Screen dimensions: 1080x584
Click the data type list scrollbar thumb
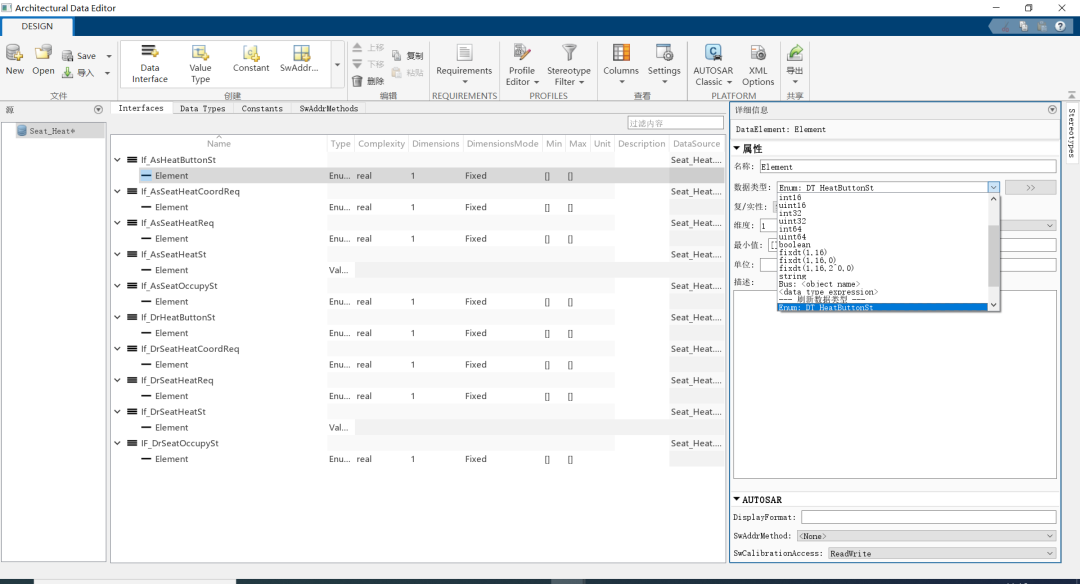pyautogui.click(x=993, y=255)
